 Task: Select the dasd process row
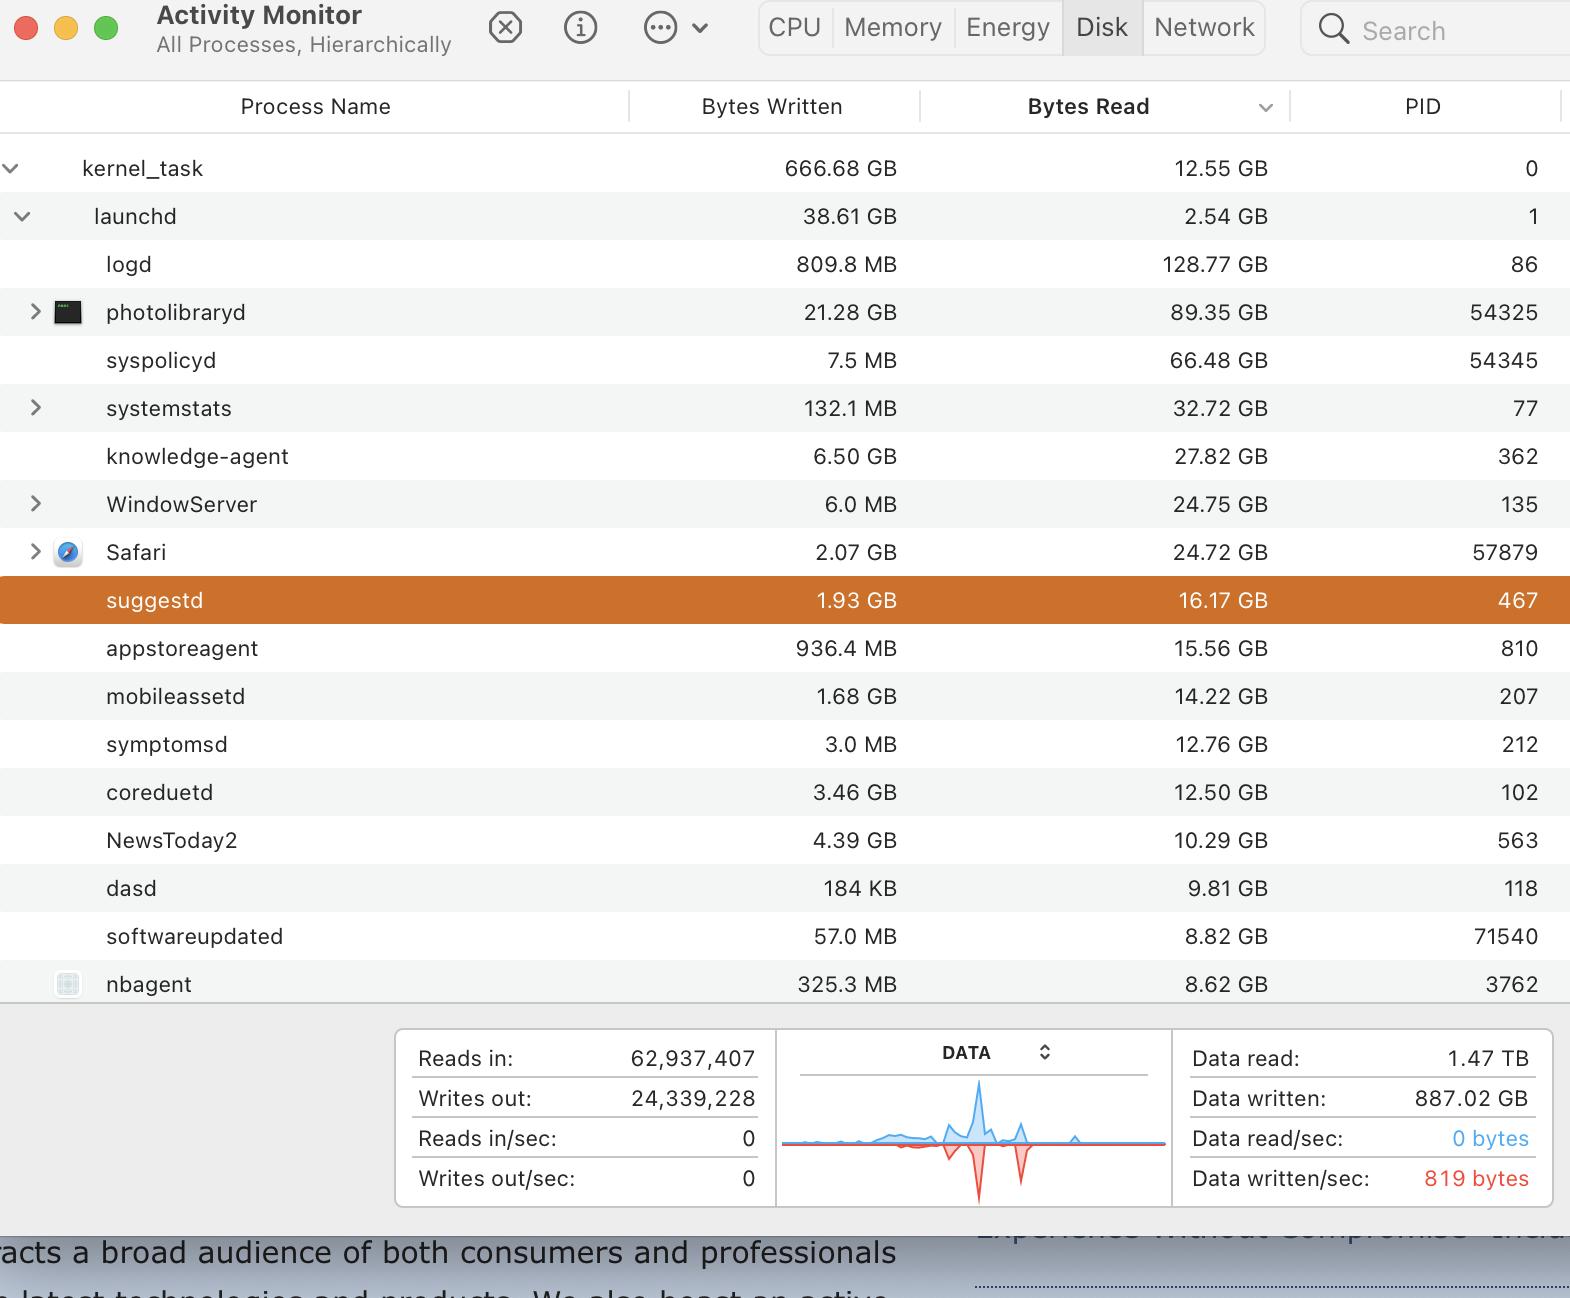(785, 888)
